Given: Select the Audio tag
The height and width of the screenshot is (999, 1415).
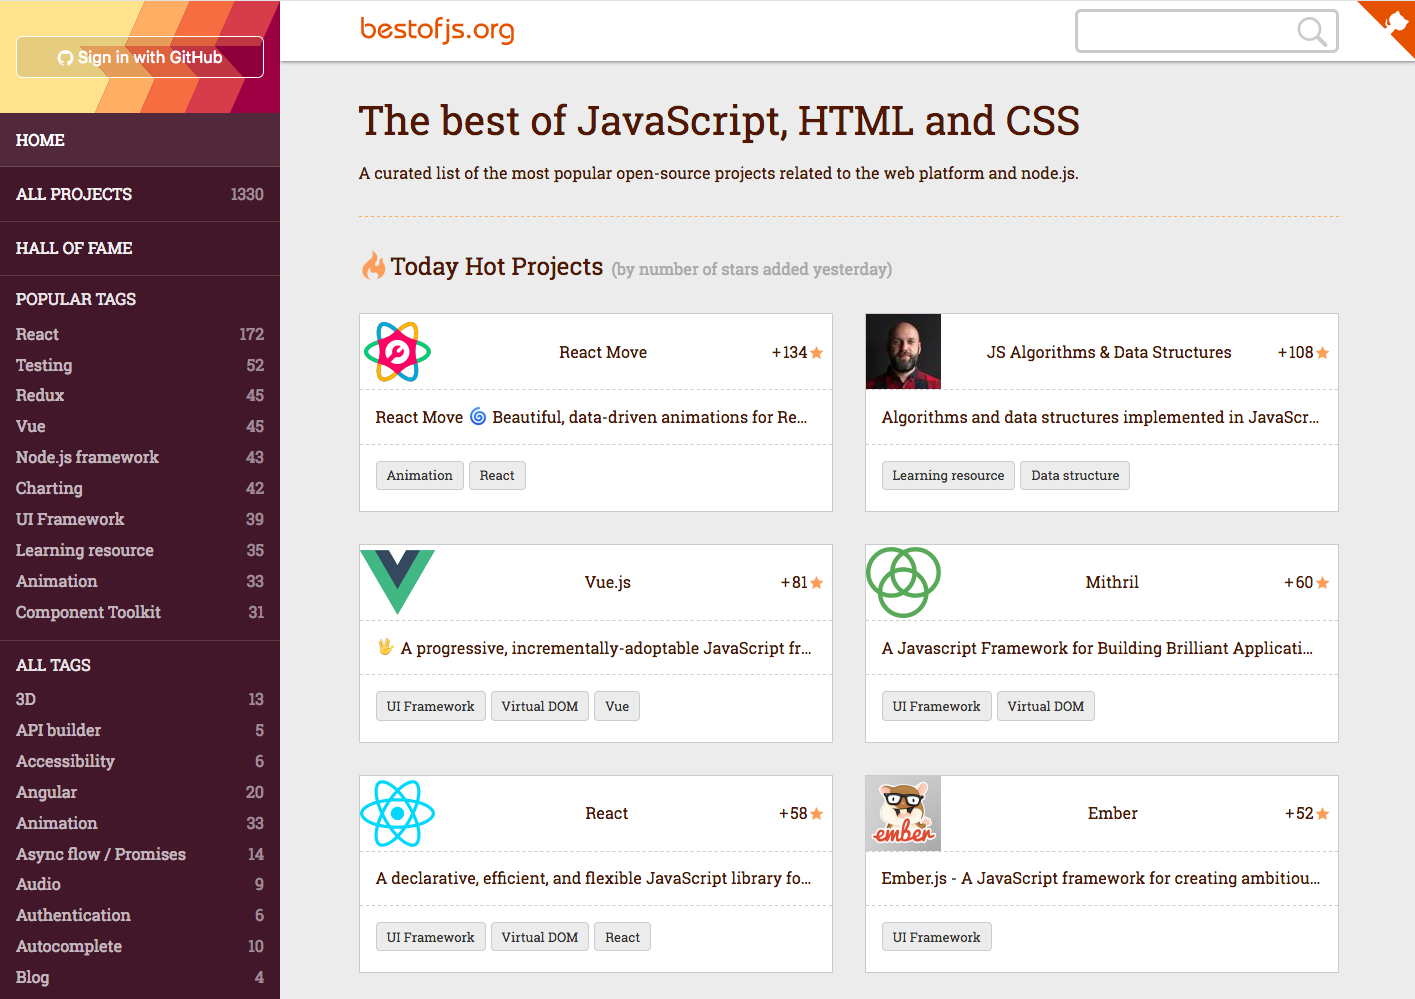Looking at the screenshot, I should click(x=140, y=884).
